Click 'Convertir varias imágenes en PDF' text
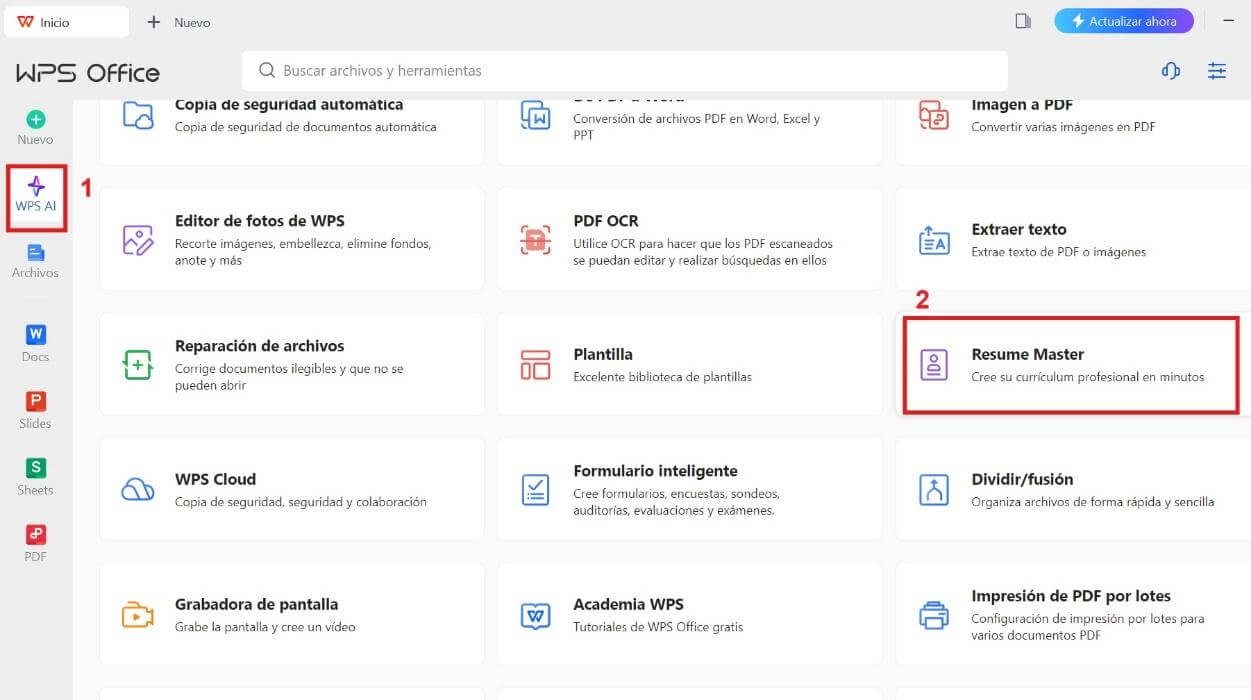 pyautogui.click(x=1064, y=127)
